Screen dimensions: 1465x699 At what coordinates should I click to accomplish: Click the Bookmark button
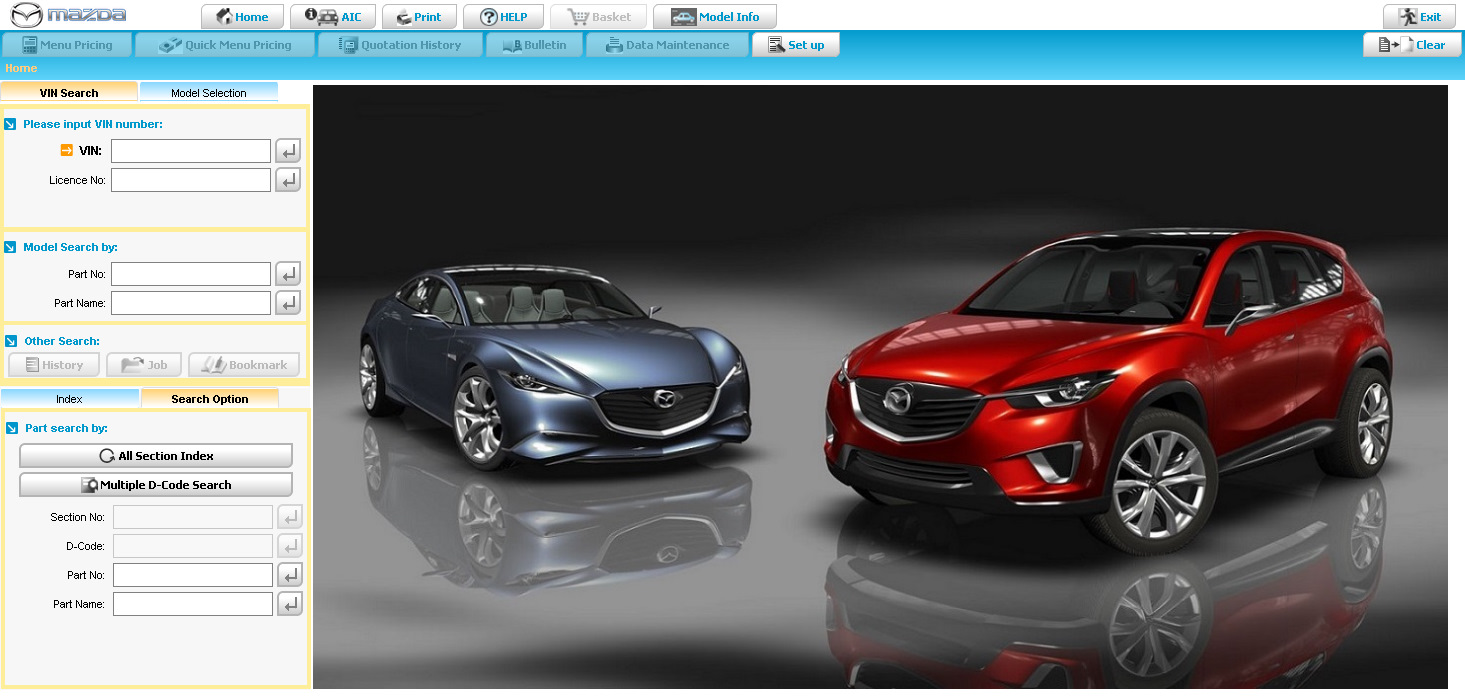point(244,365)
